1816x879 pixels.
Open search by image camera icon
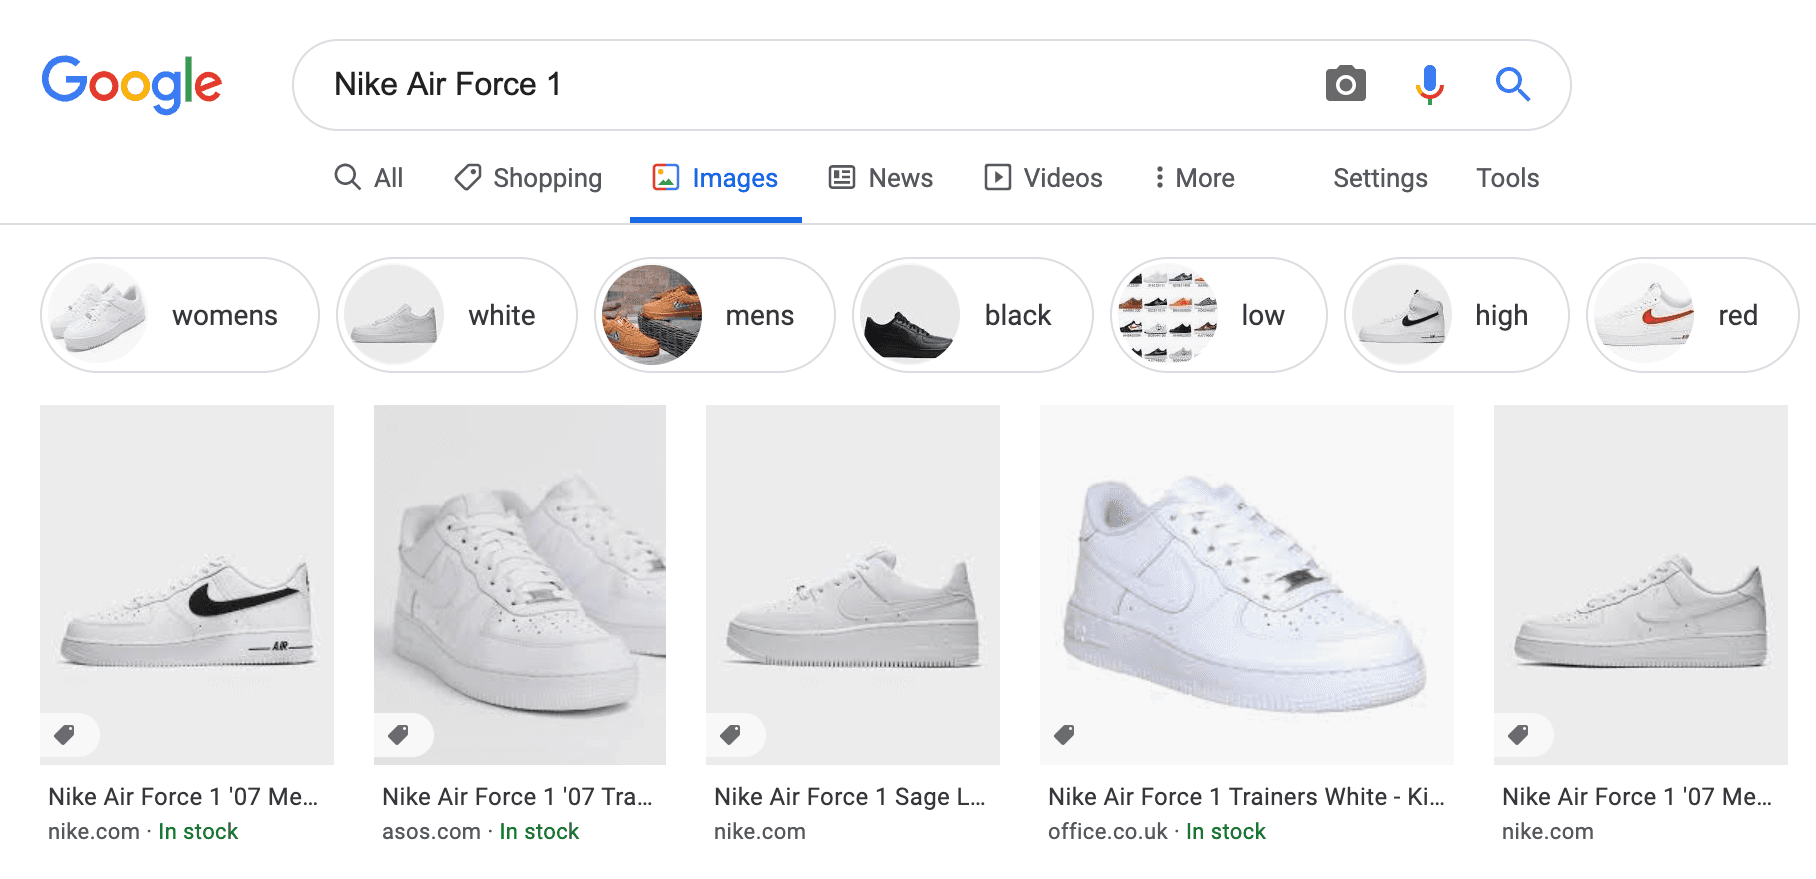click(x=1346, y=84)
